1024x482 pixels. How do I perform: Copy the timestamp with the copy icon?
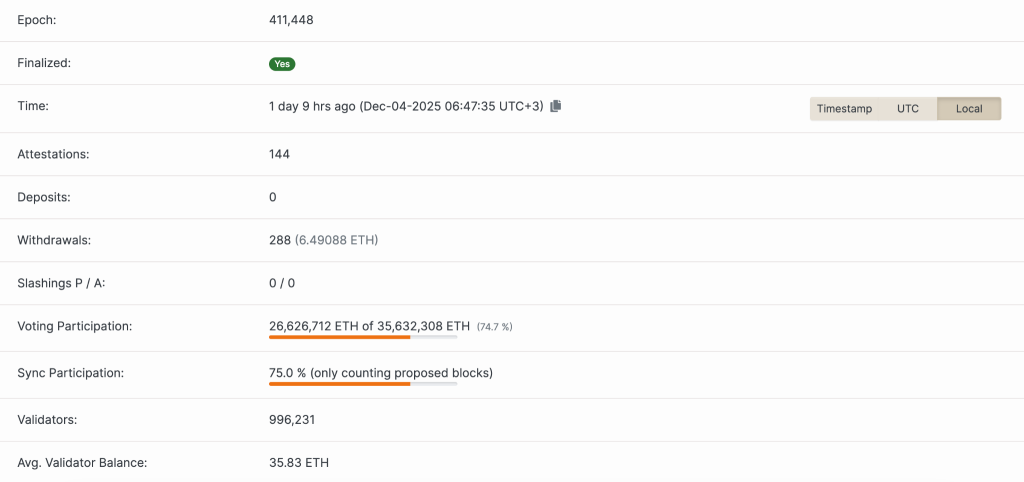[x=556, y=106]
